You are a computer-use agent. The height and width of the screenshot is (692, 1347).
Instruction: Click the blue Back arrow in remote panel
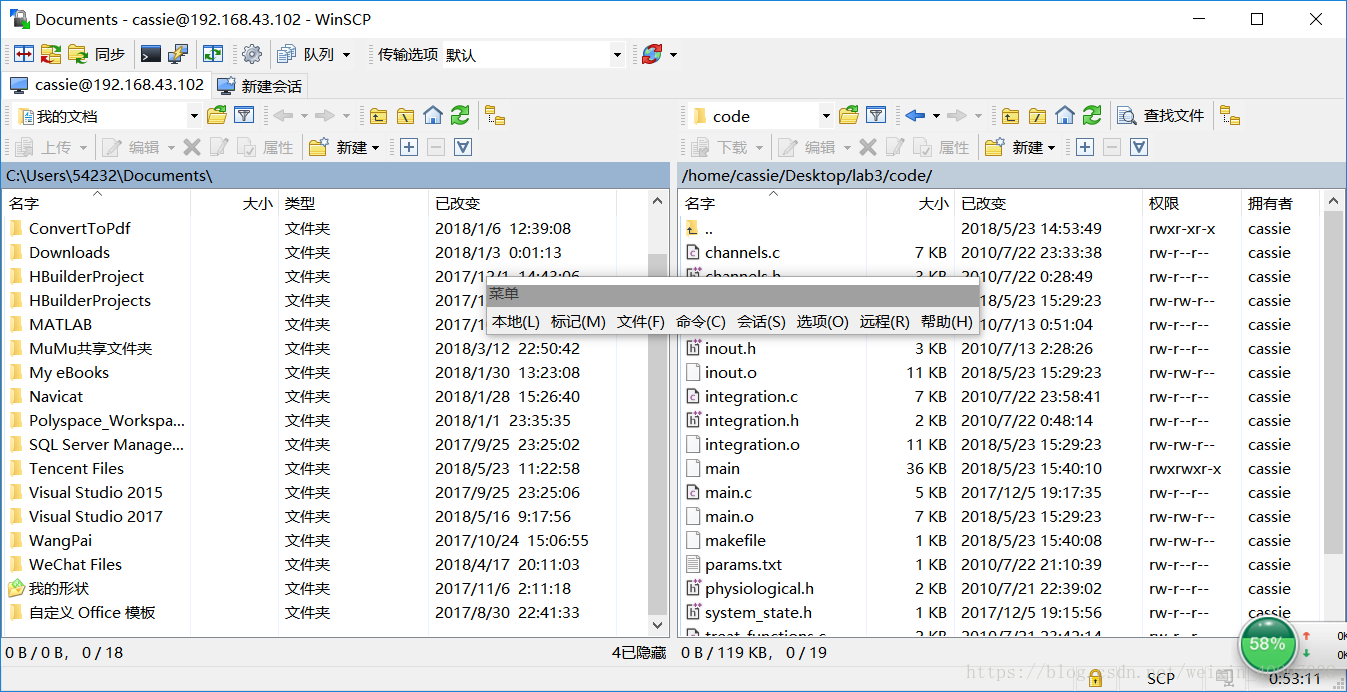915,116
